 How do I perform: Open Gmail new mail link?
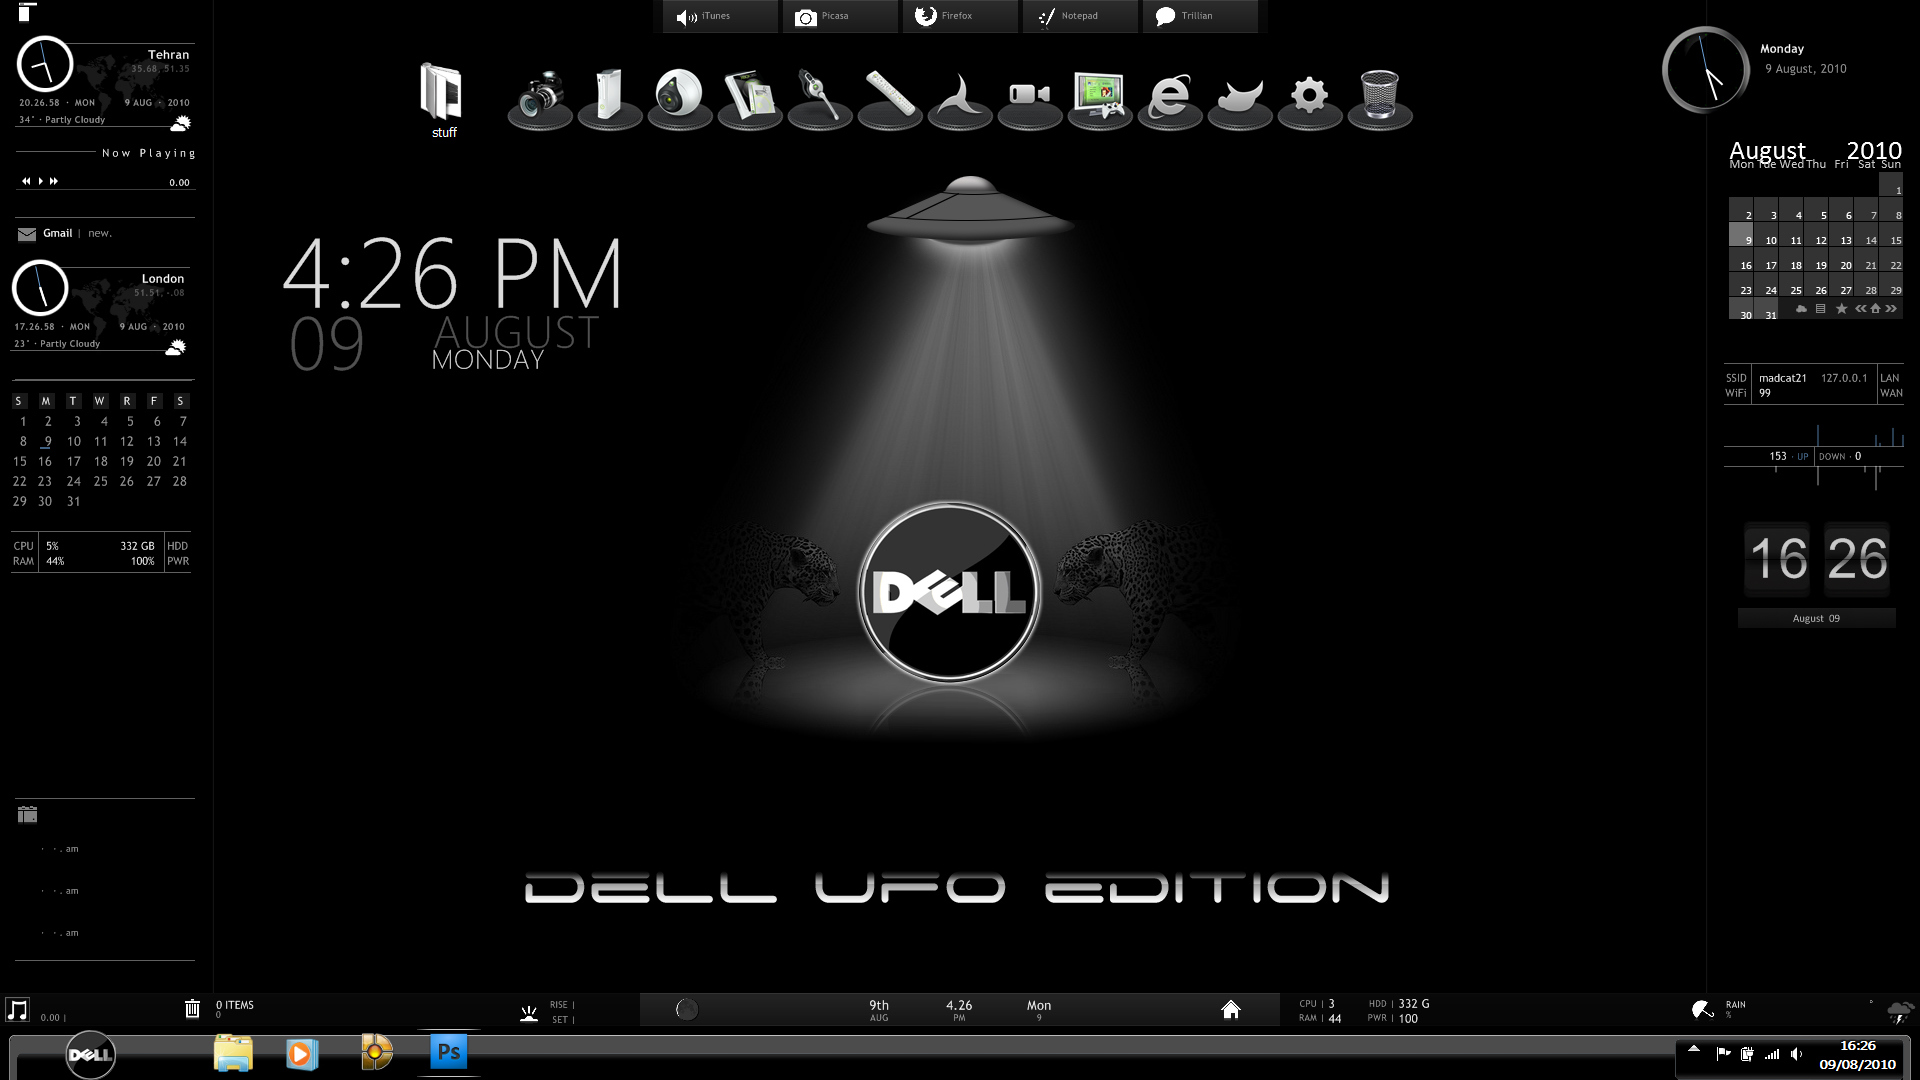coord(99,233)
